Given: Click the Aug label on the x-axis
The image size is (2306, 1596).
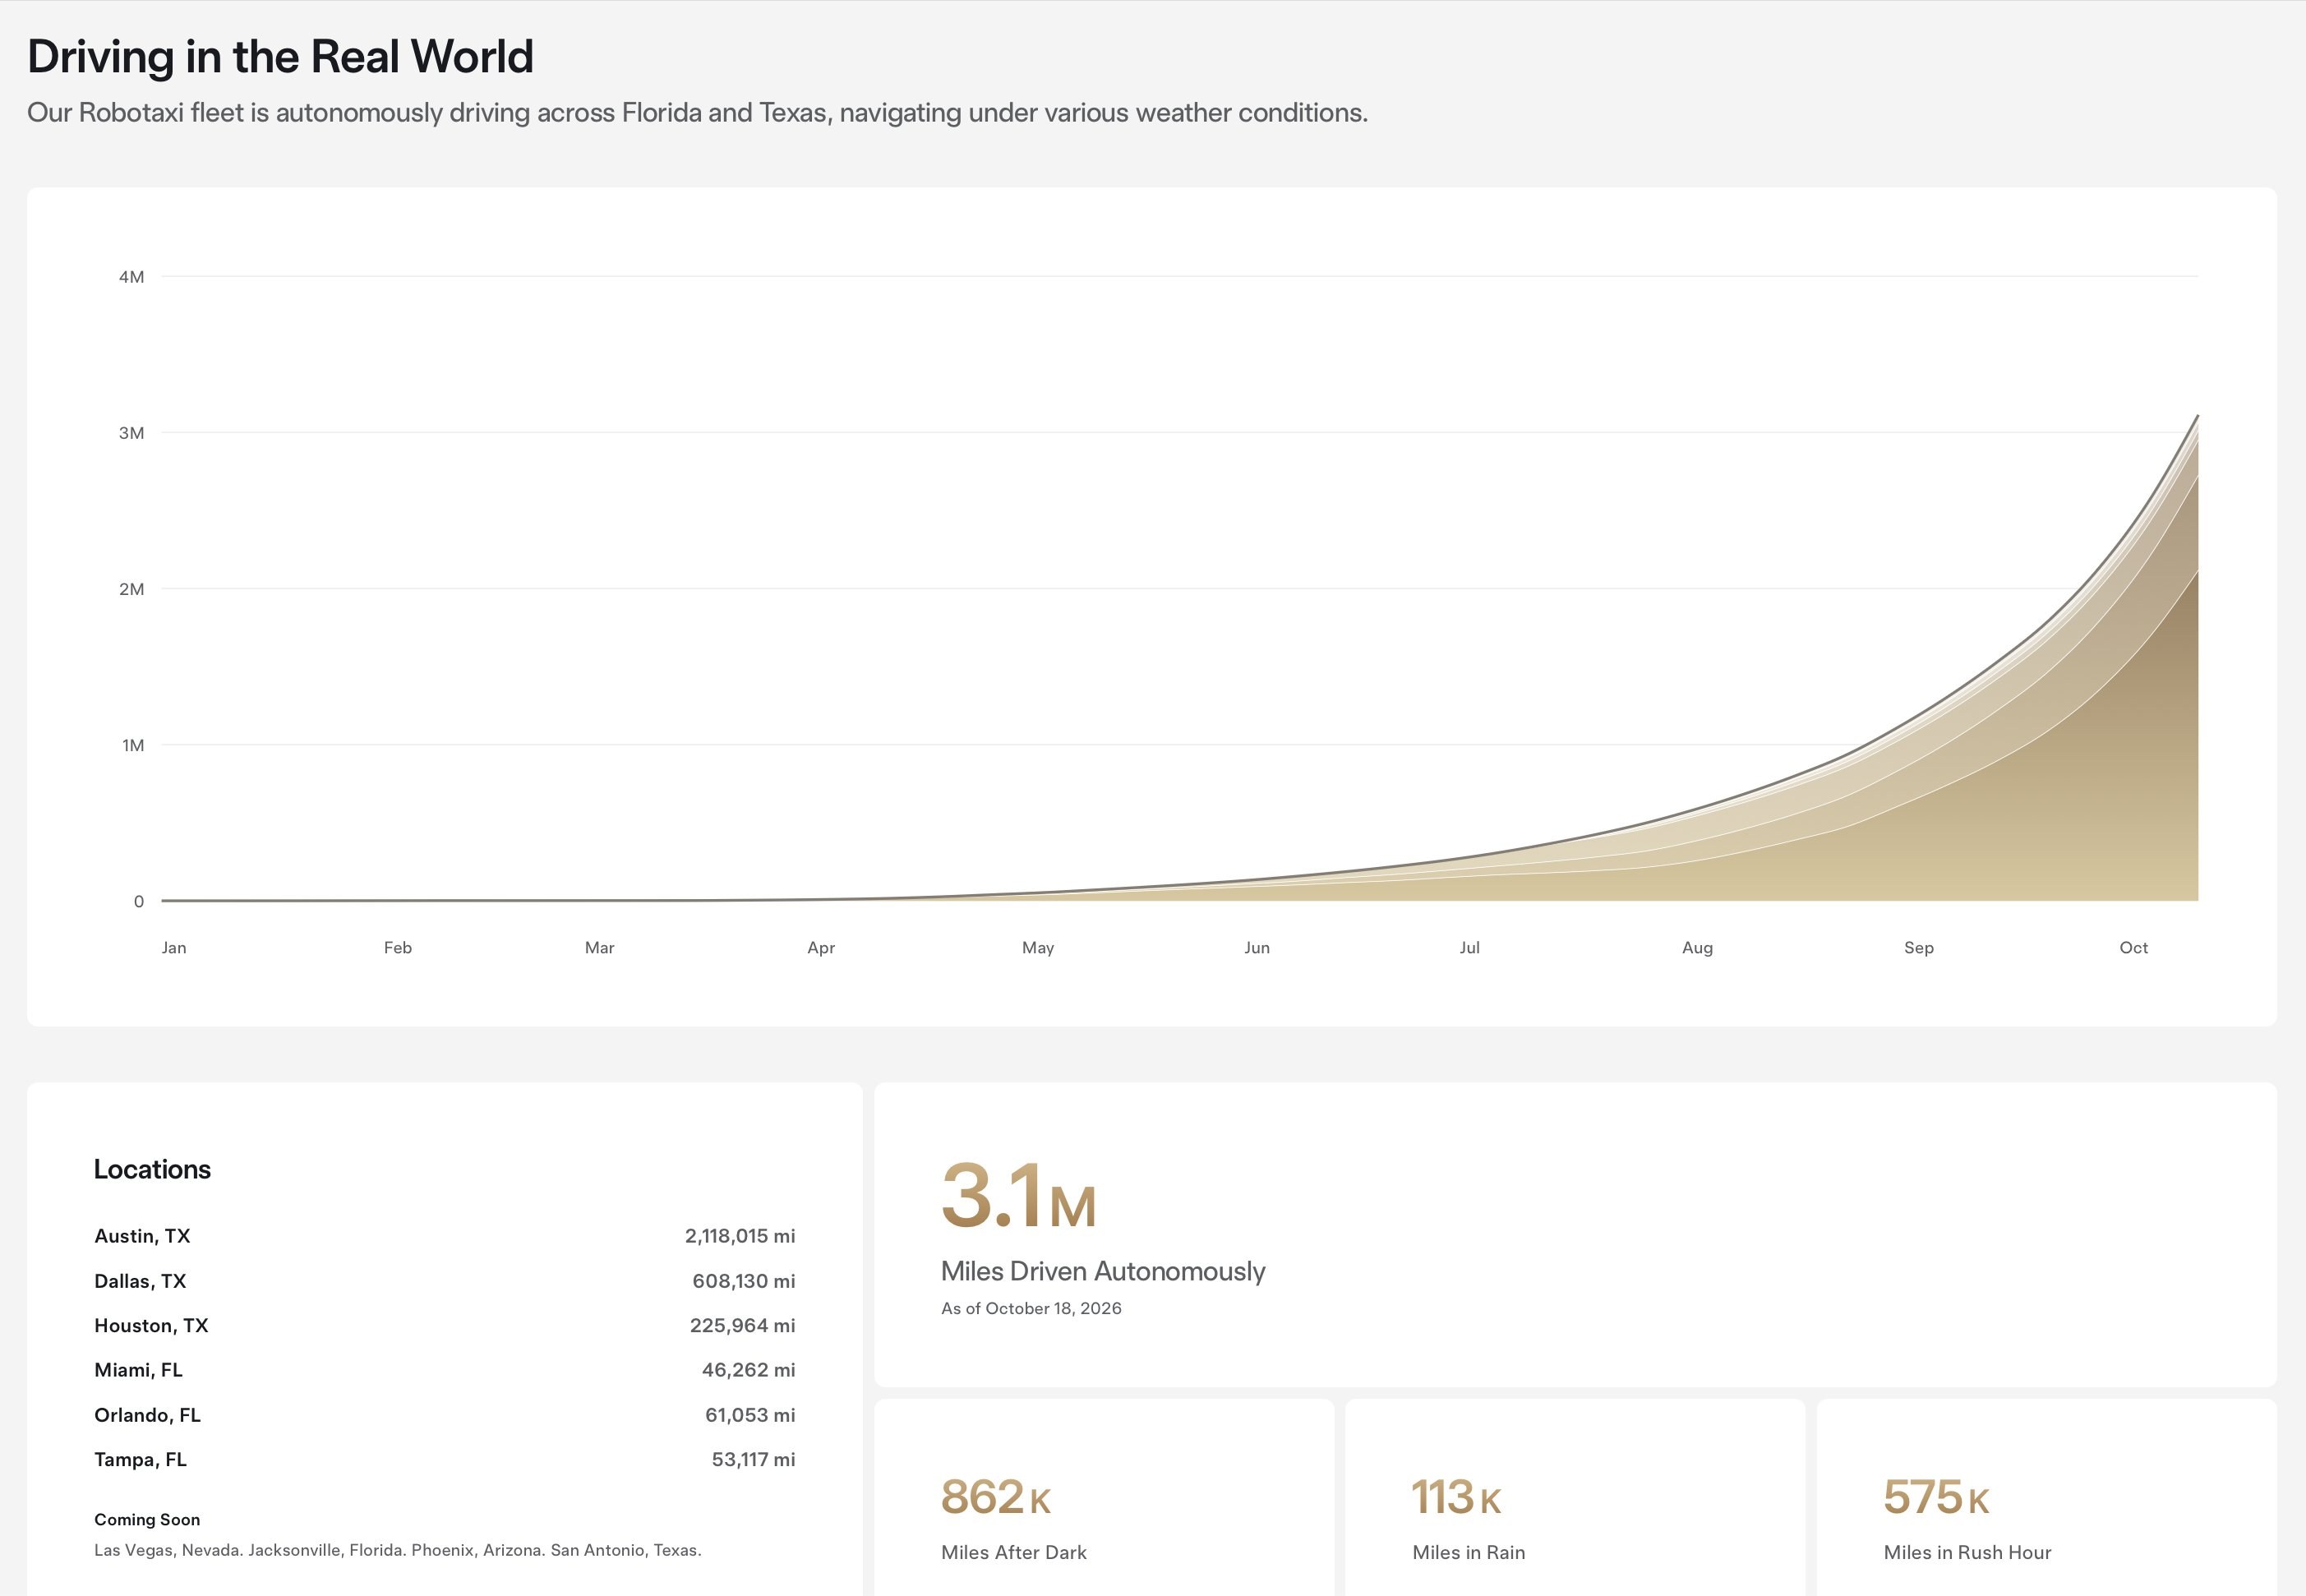Looking at the screenshot, I should 1697,947.
